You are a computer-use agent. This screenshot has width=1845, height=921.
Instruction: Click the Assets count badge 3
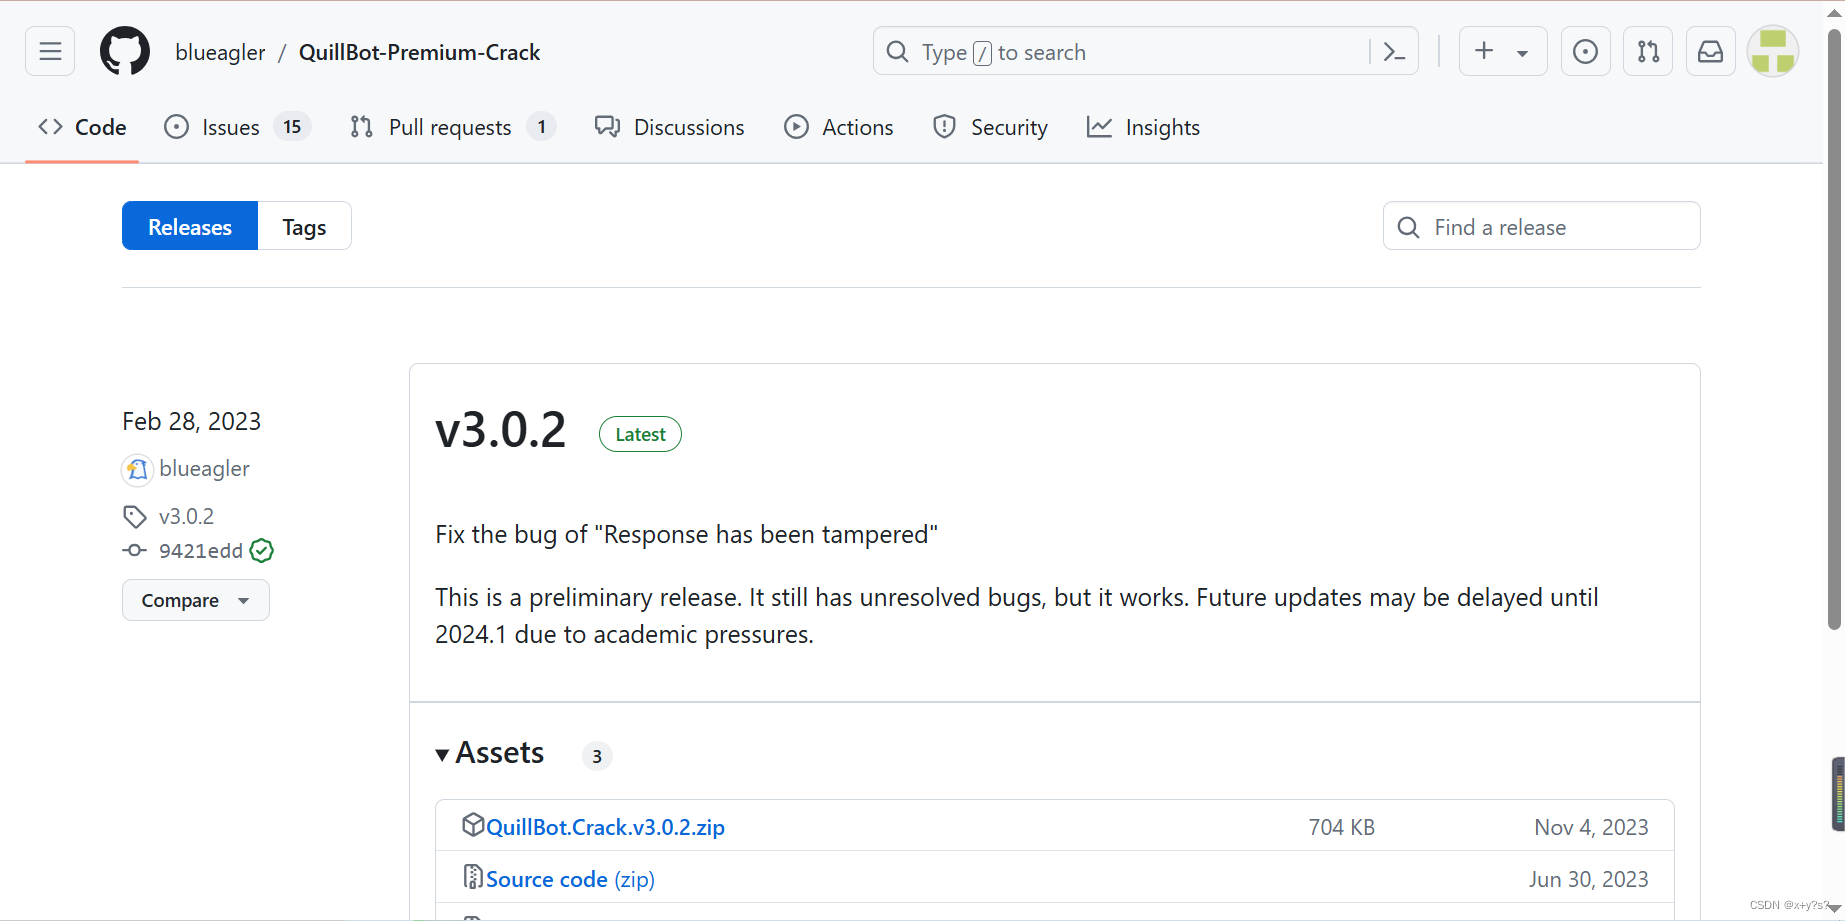[597, 756]
